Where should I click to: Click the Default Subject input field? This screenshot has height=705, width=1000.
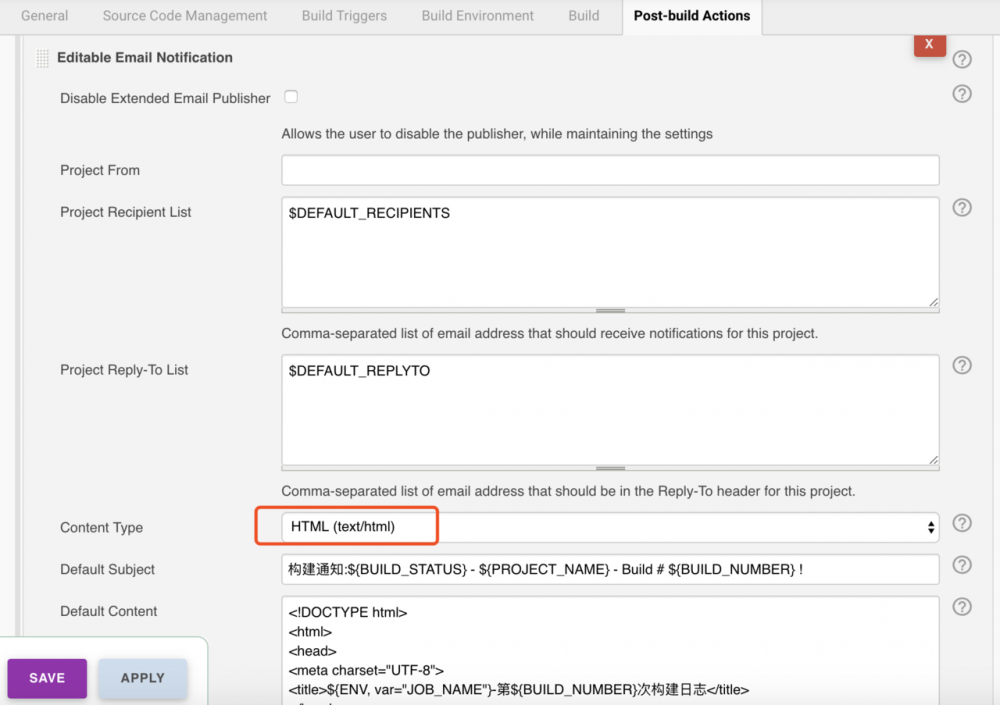(610, 569)
